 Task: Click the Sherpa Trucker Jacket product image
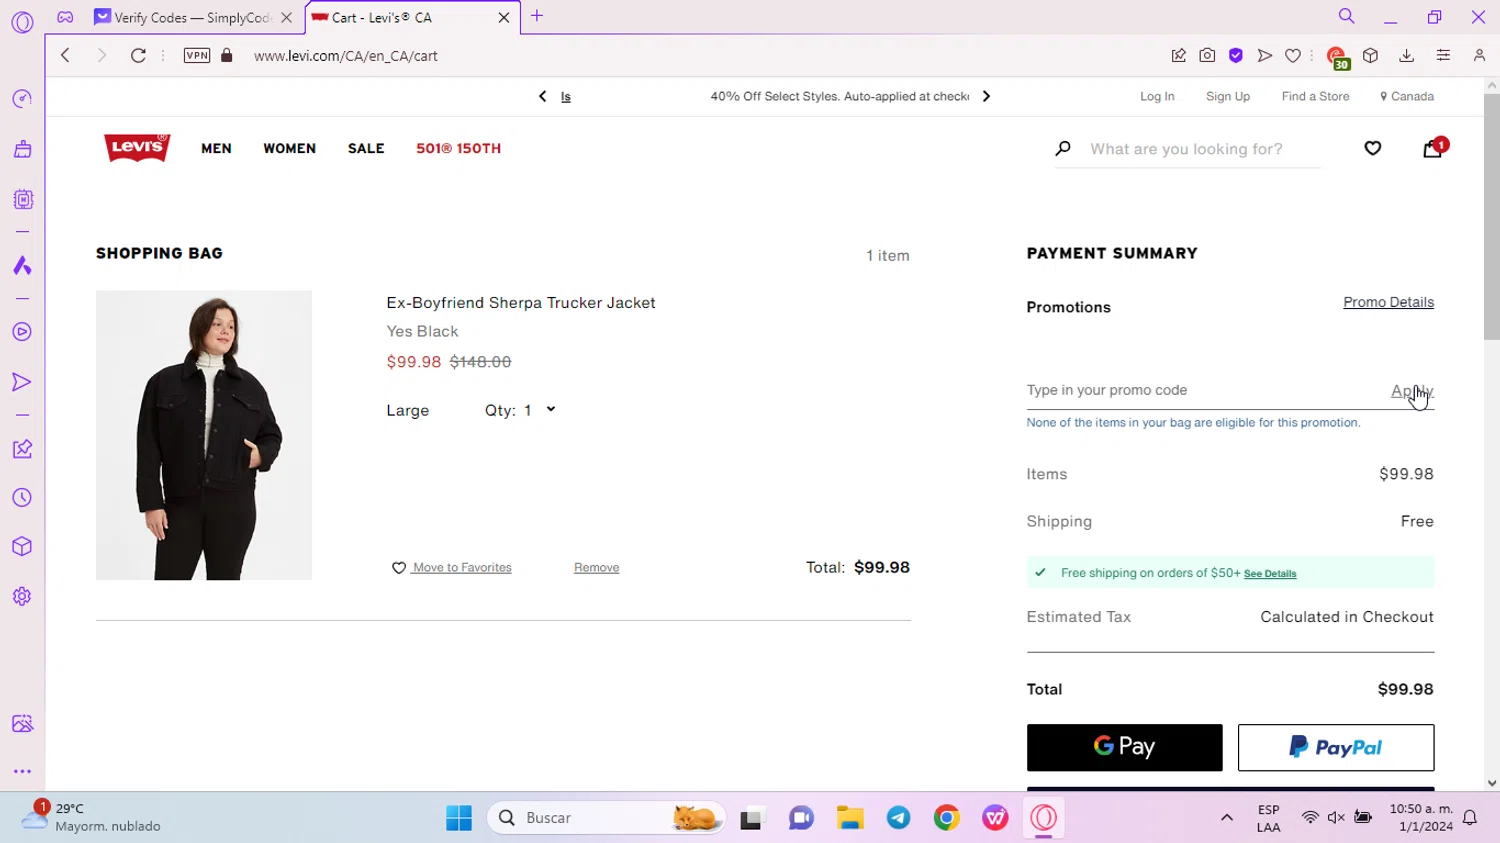tap(204, 435)
